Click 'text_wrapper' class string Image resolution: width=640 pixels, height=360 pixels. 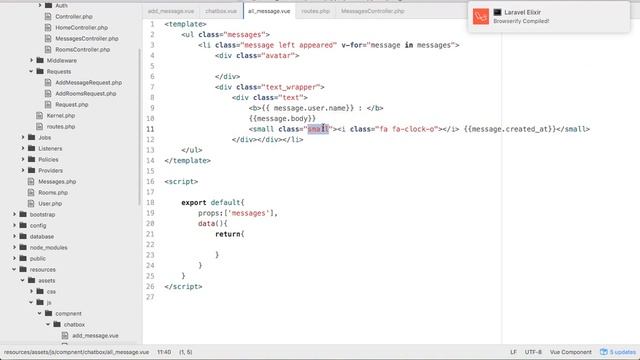pos(291,87)
